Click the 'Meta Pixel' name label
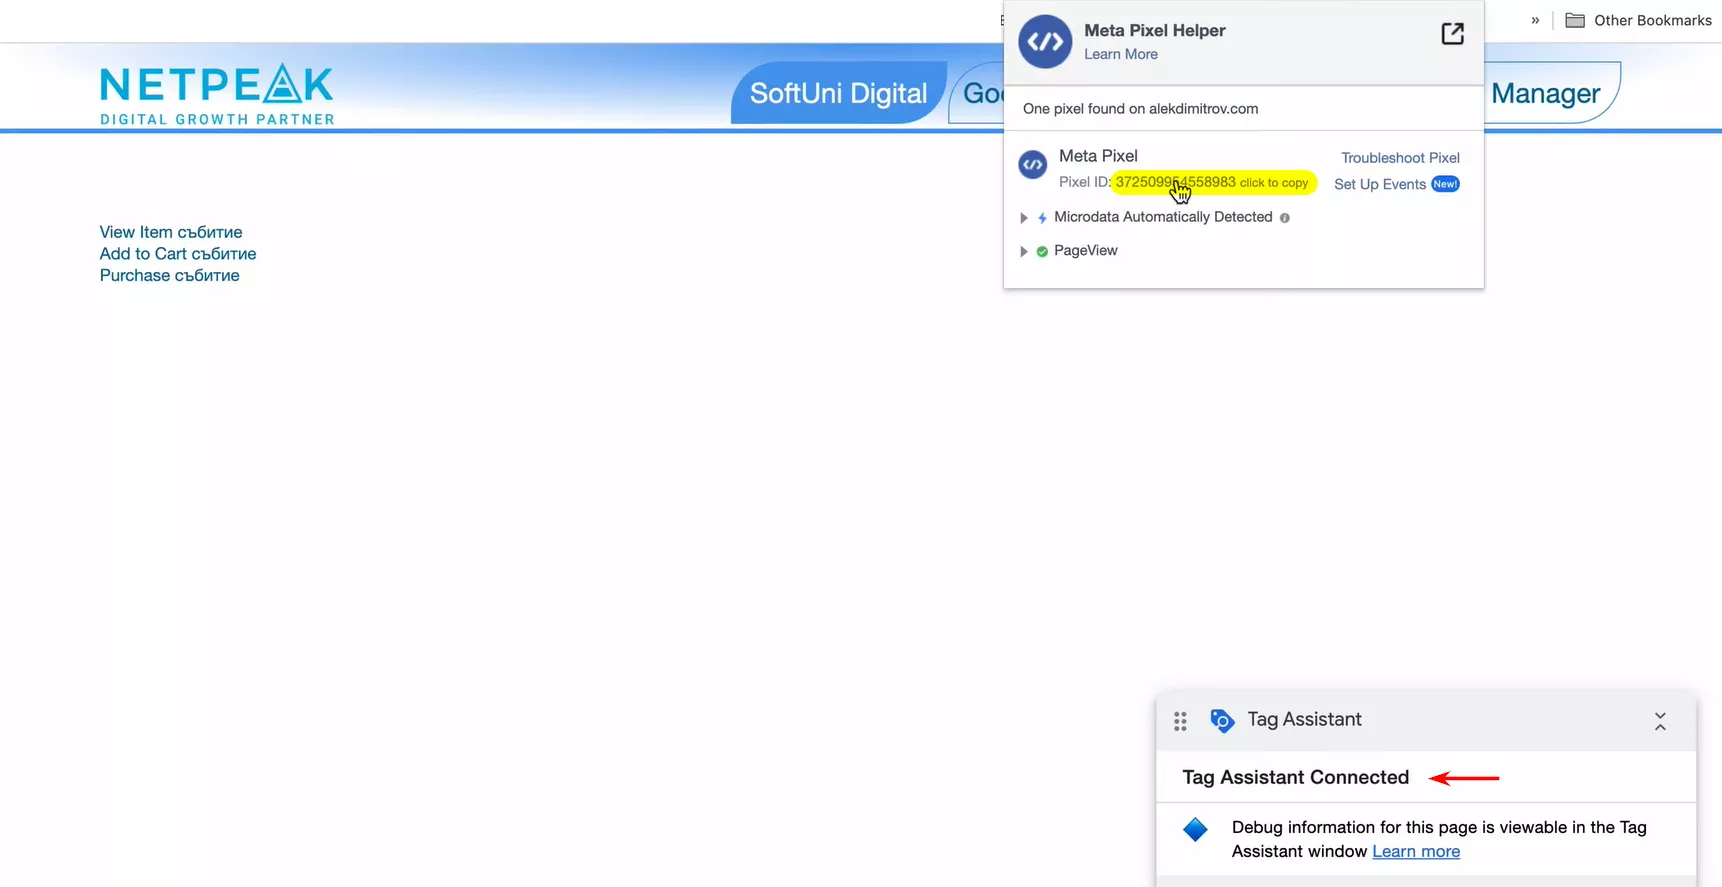Image resolution: width=1722 pixels, height=887 pixels. pos(1098,156)
